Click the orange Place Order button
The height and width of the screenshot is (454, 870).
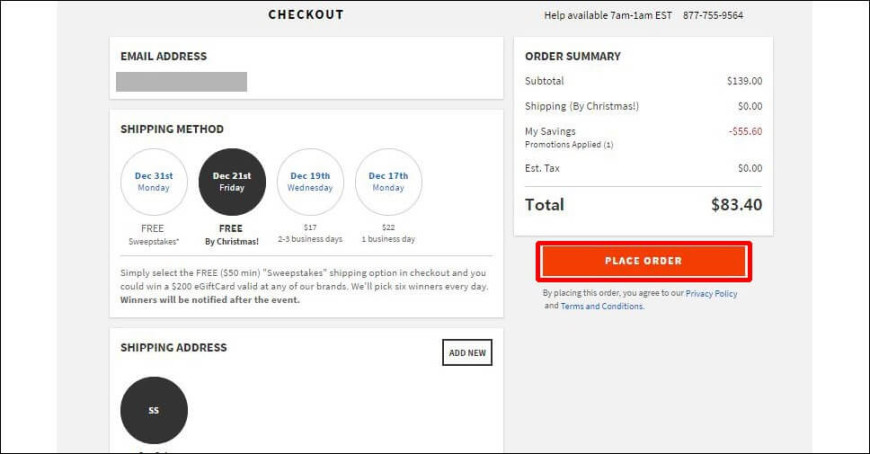[644, 261]
